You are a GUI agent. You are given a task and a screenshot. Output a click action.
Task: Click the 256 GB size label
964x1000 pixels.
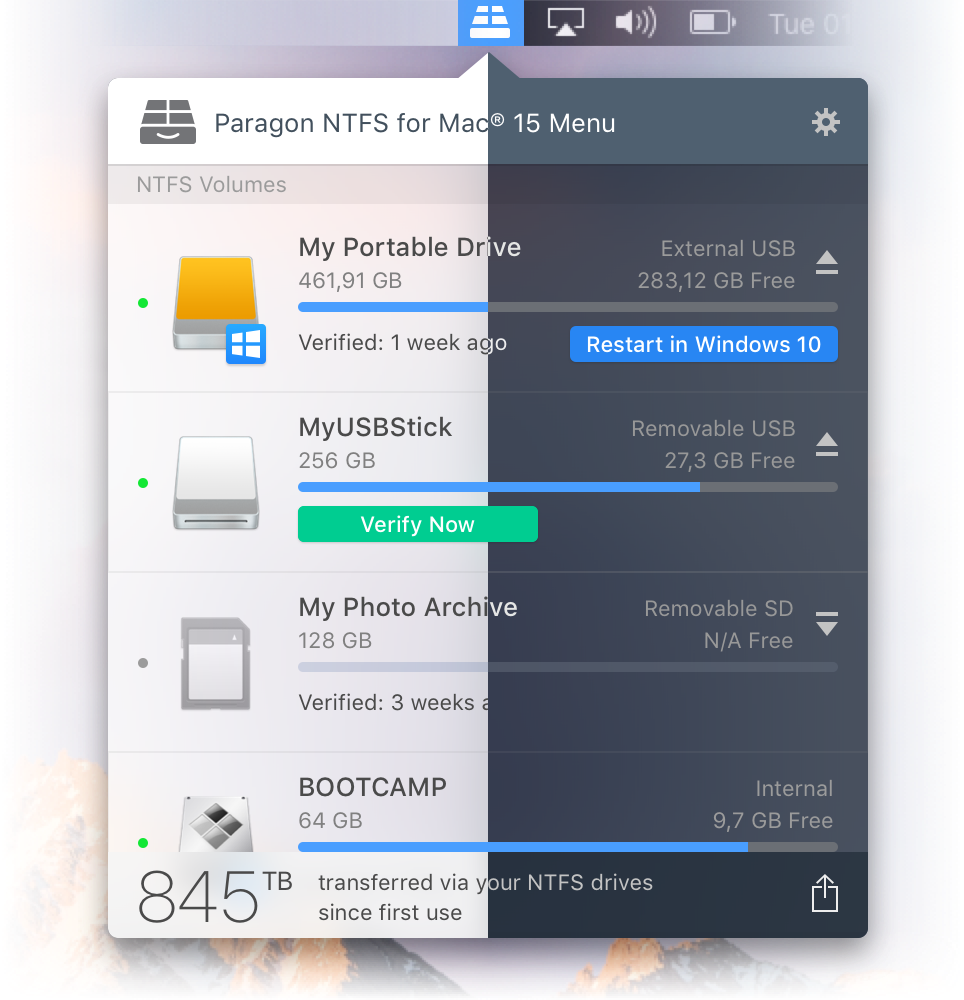pyautogui.click(x=337, y=460)
